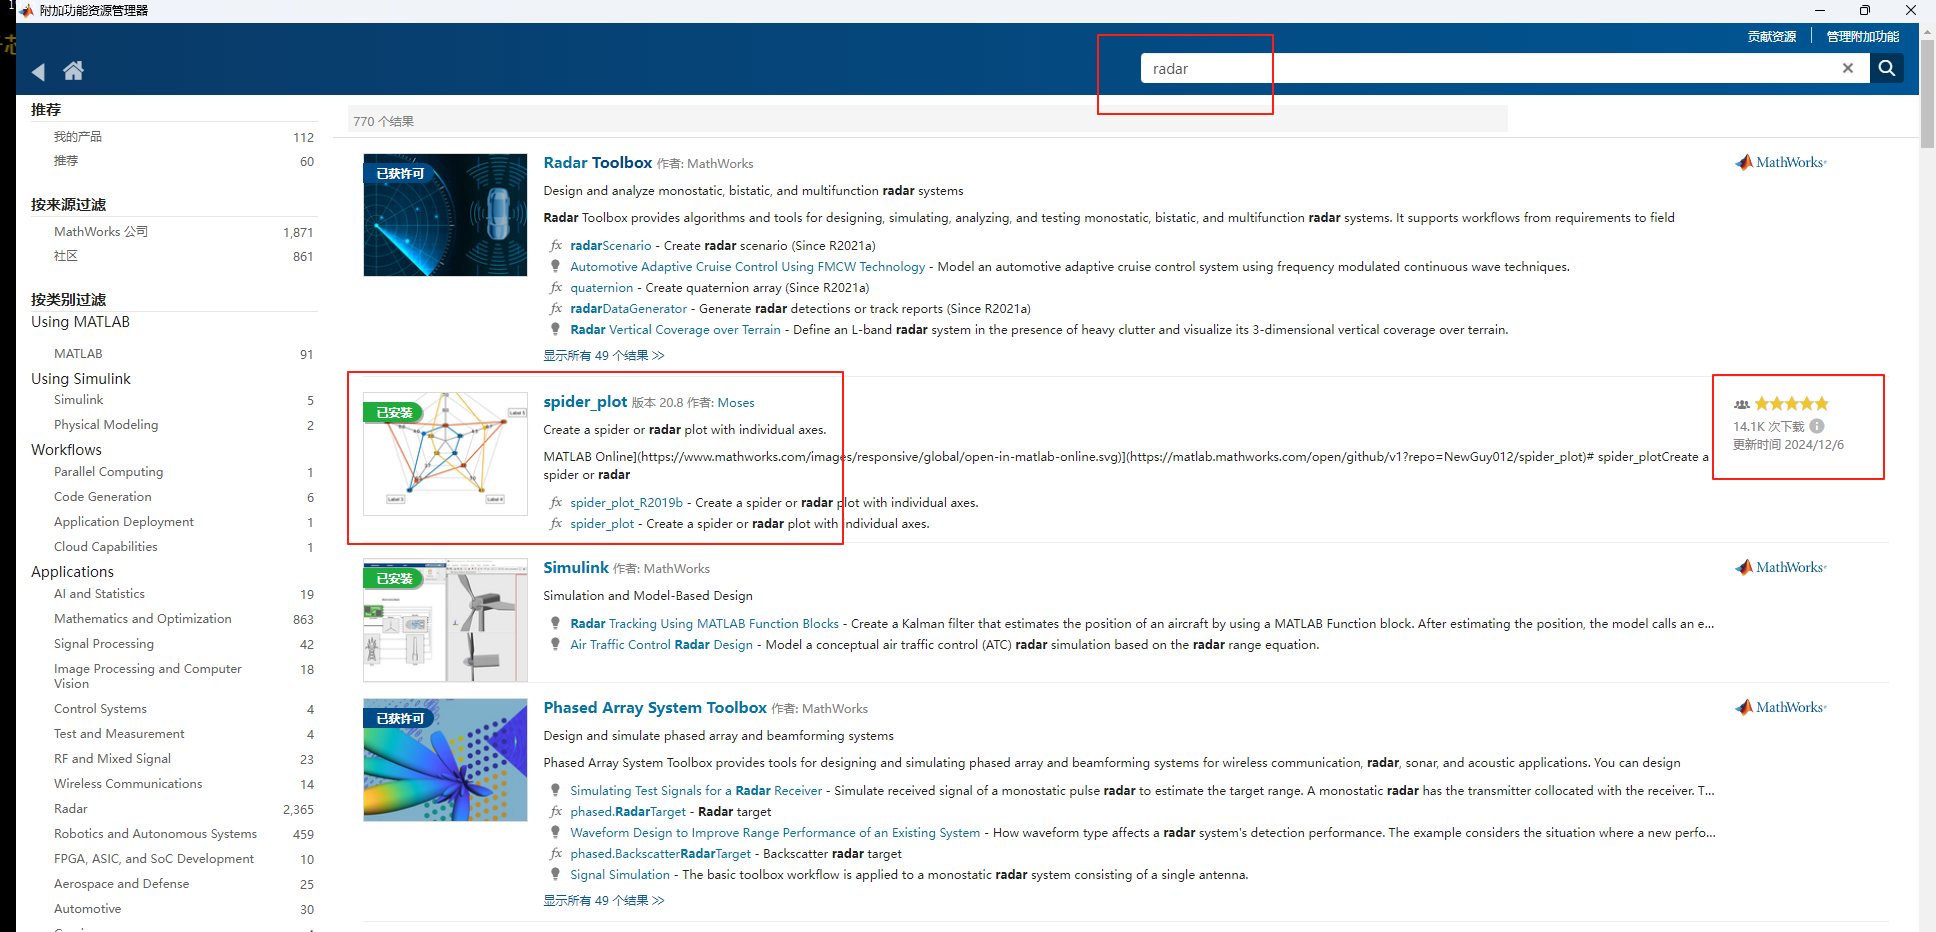Open Air Traffic Control Radar Design link

[661, 645]
